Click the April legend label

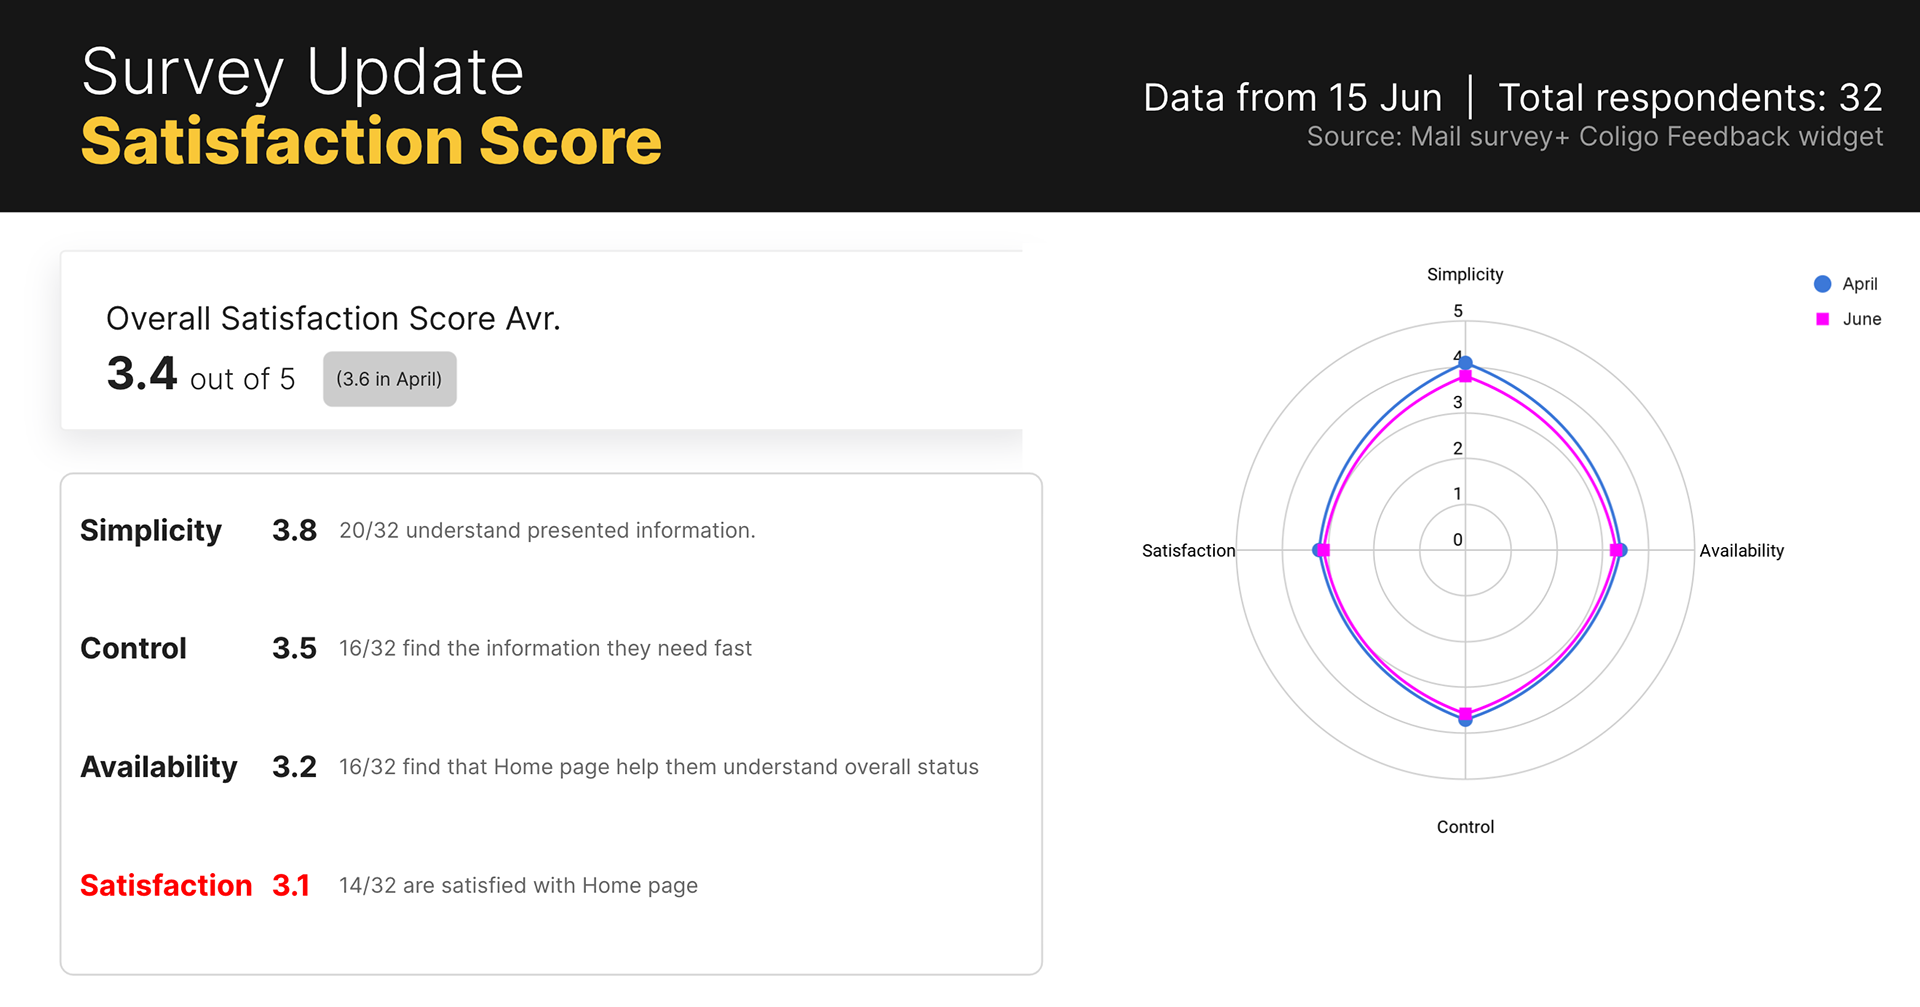1859,284
